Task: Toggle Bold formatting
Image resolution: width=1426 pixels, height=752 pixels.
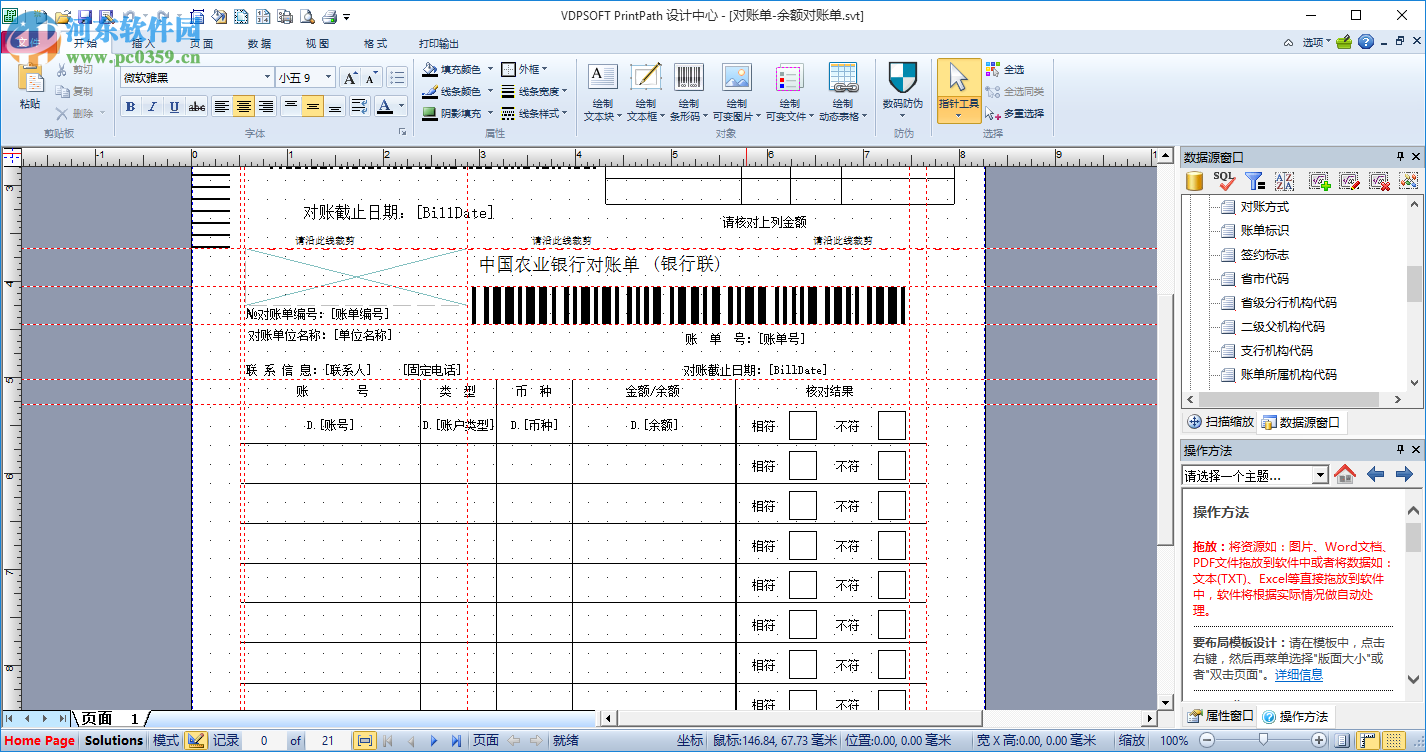Action: (130, 107)
